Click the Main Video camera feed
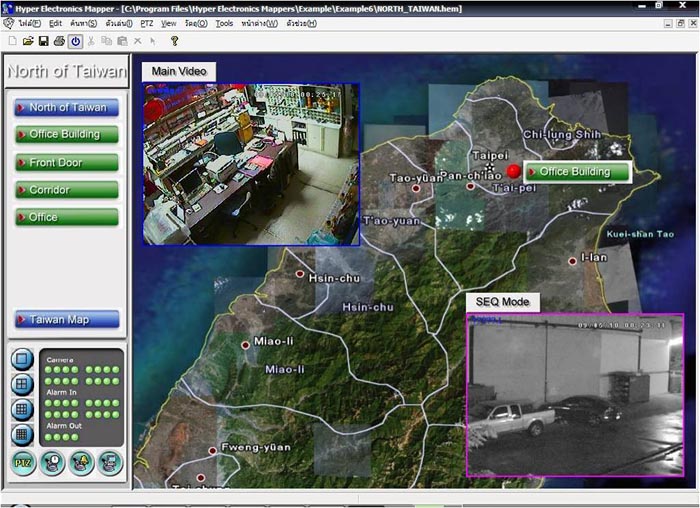The width and height of the screenshot is (700, 508). click(x=251, y=164)
